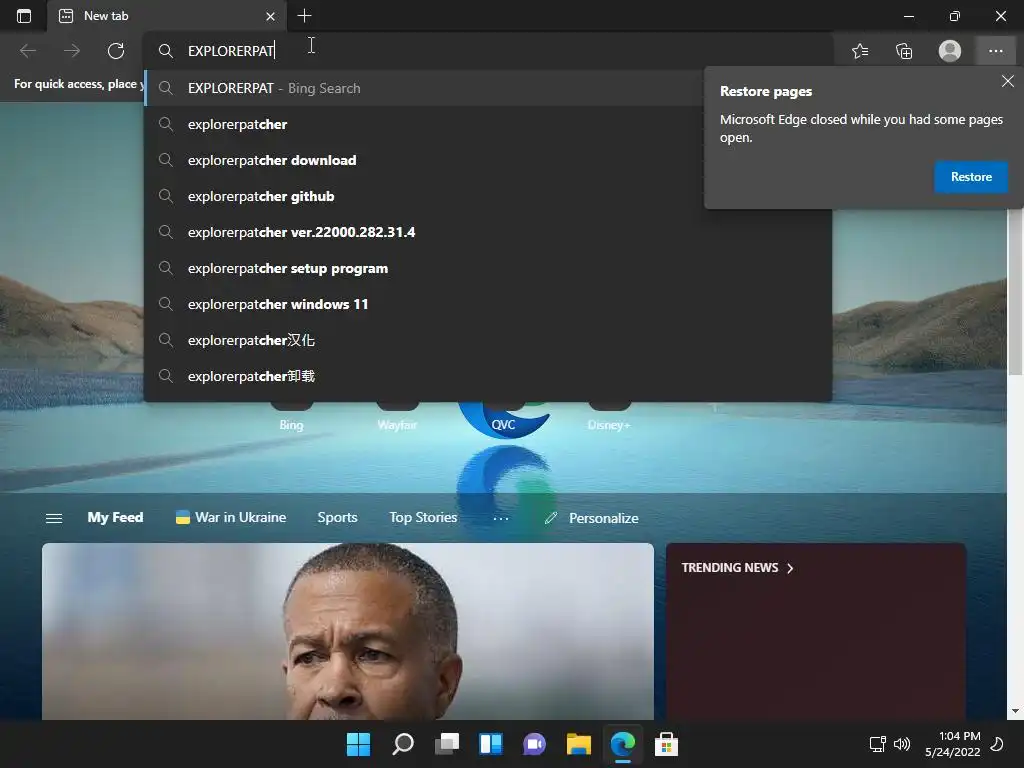Open the TRENDING NEWS heading
This screenshot has height=768, width=1024.
click(x=737, y=568)
